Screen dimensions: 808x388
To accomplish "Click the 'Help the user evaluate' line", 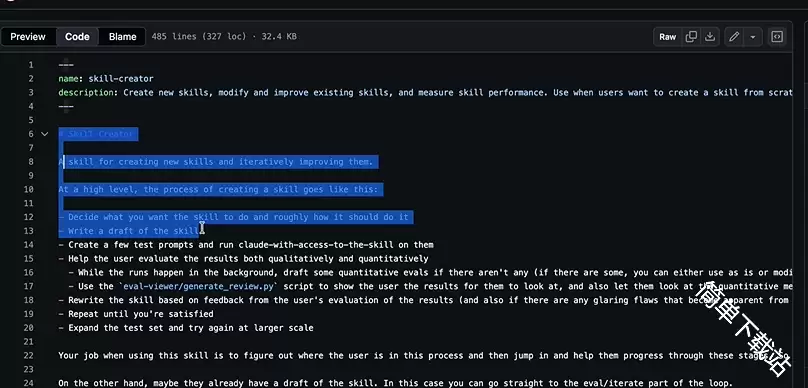I will click(243, 259).
